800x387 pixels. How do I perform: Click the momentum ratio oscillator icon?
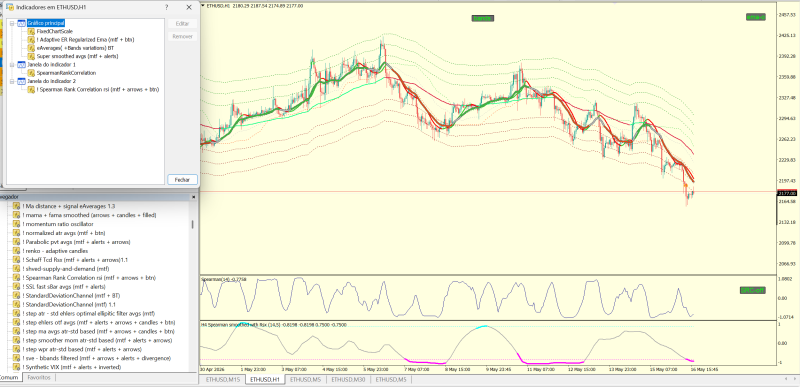tap(16, 224)
